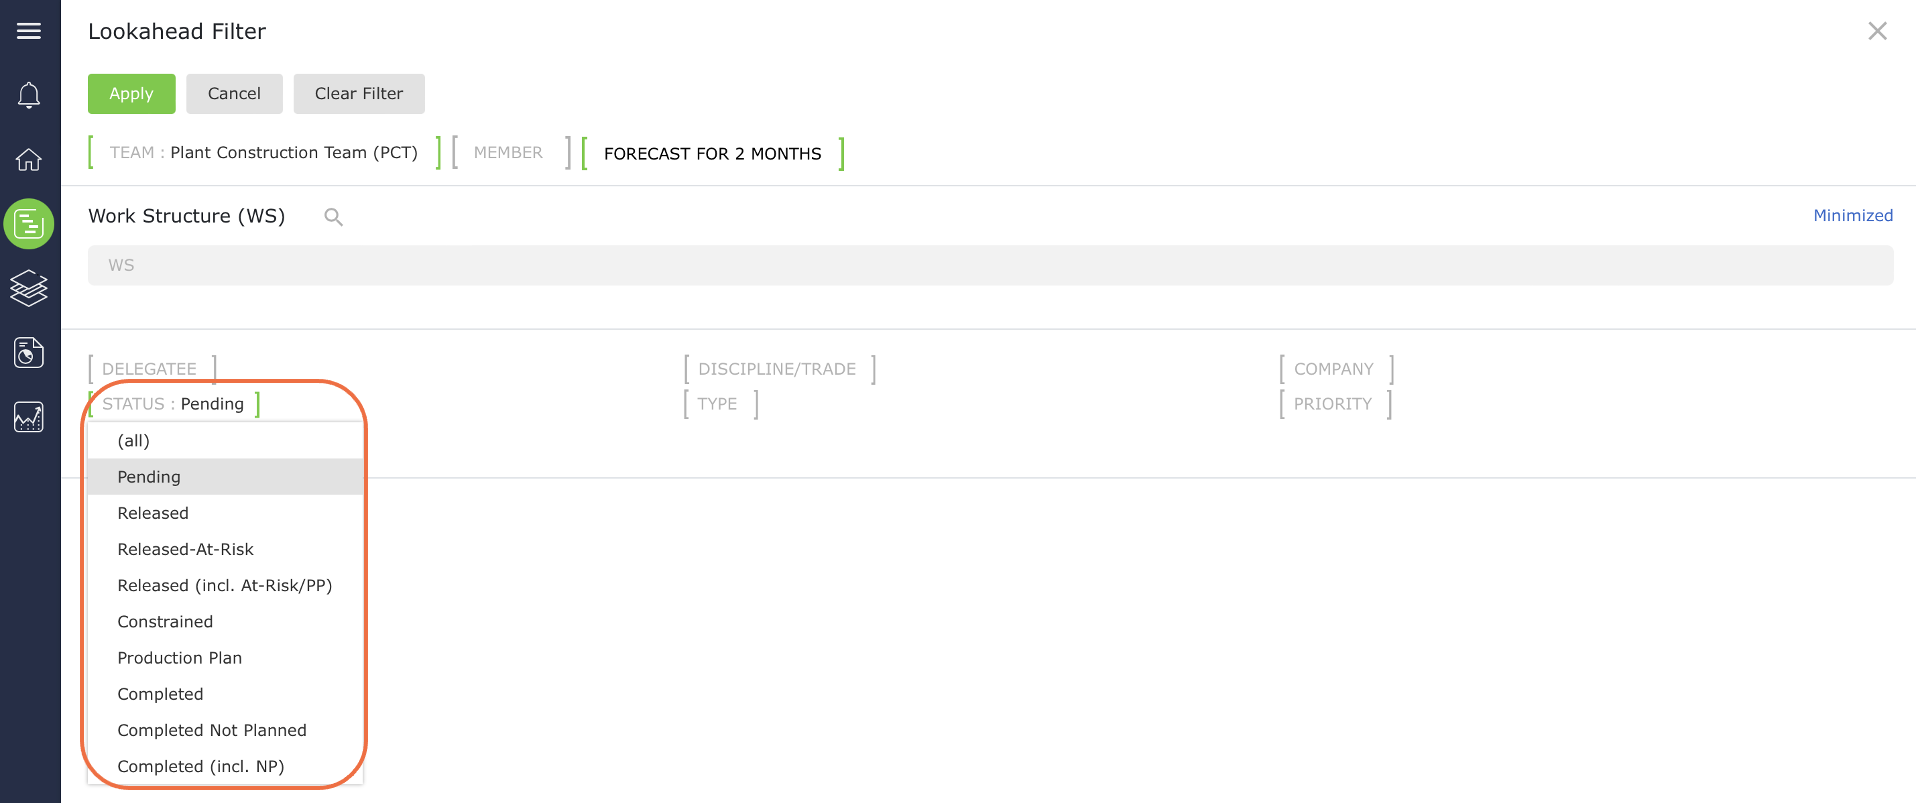Select the green lookahead planning icon
Image resolution: width=1916 pixels, height=804 pixels.
pos(29,223)
